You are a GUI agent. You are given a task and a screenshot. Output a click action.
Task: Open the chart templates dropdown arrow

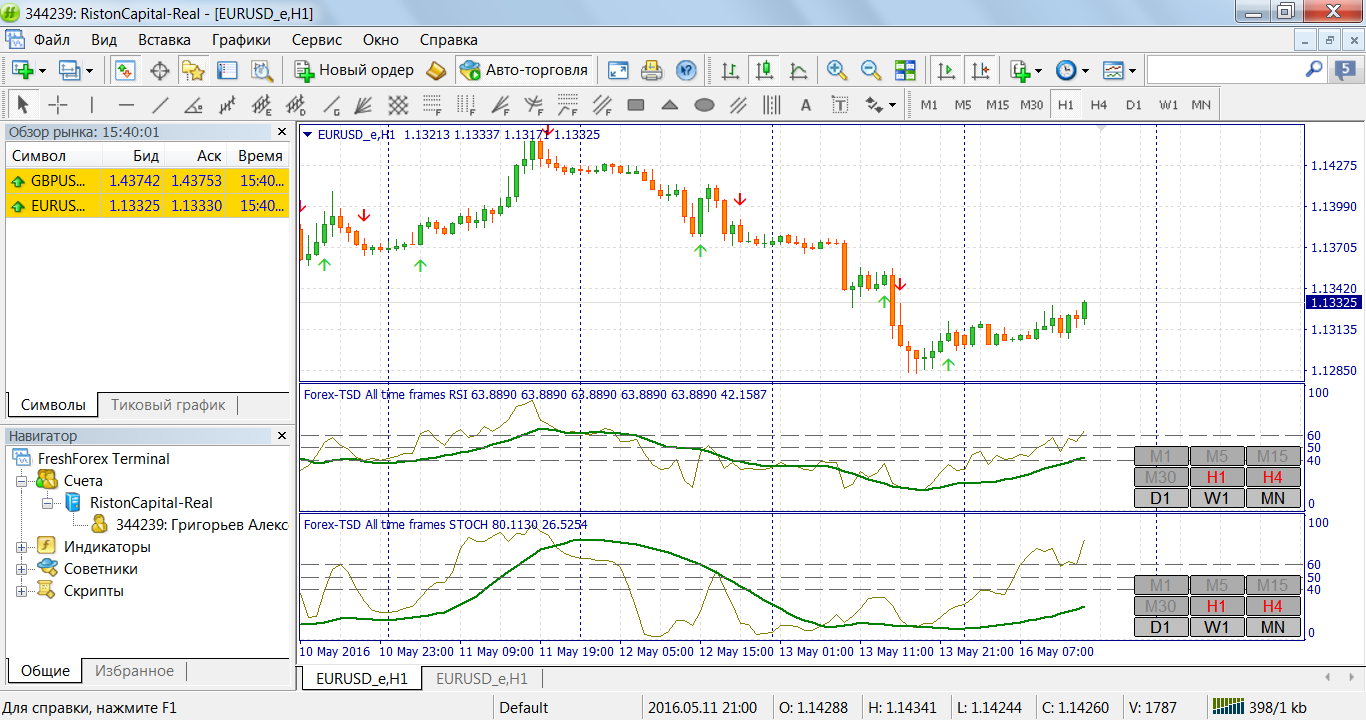tap(1133, 71)
